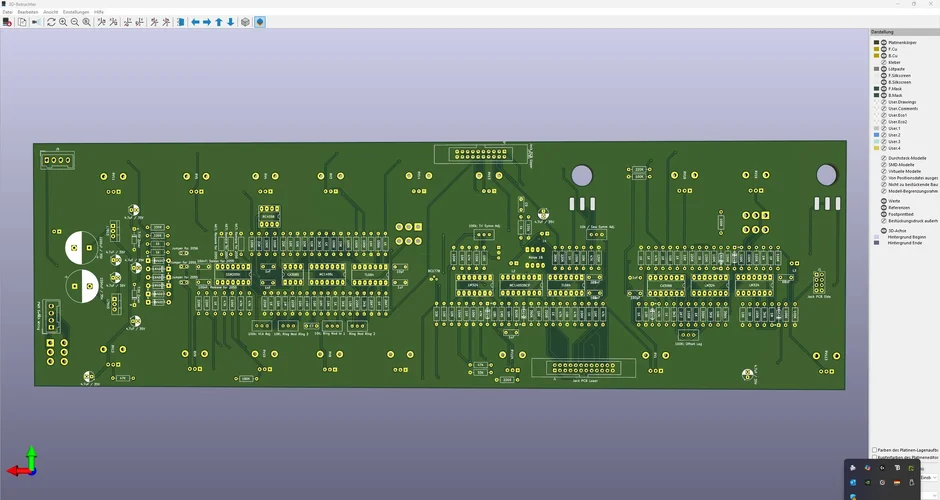This screenshot has width=940, height=500.
Task: Enable Farben des Platinen-Lagenaufbaus checkbox
Action: [874, 450]
